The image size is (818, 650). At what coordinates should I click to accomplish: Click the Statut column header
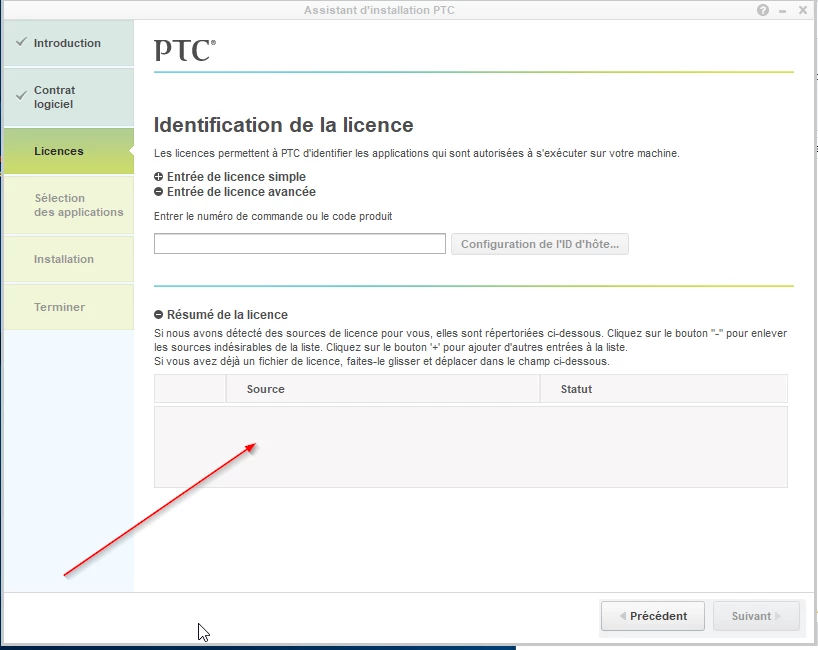point(664,389)
